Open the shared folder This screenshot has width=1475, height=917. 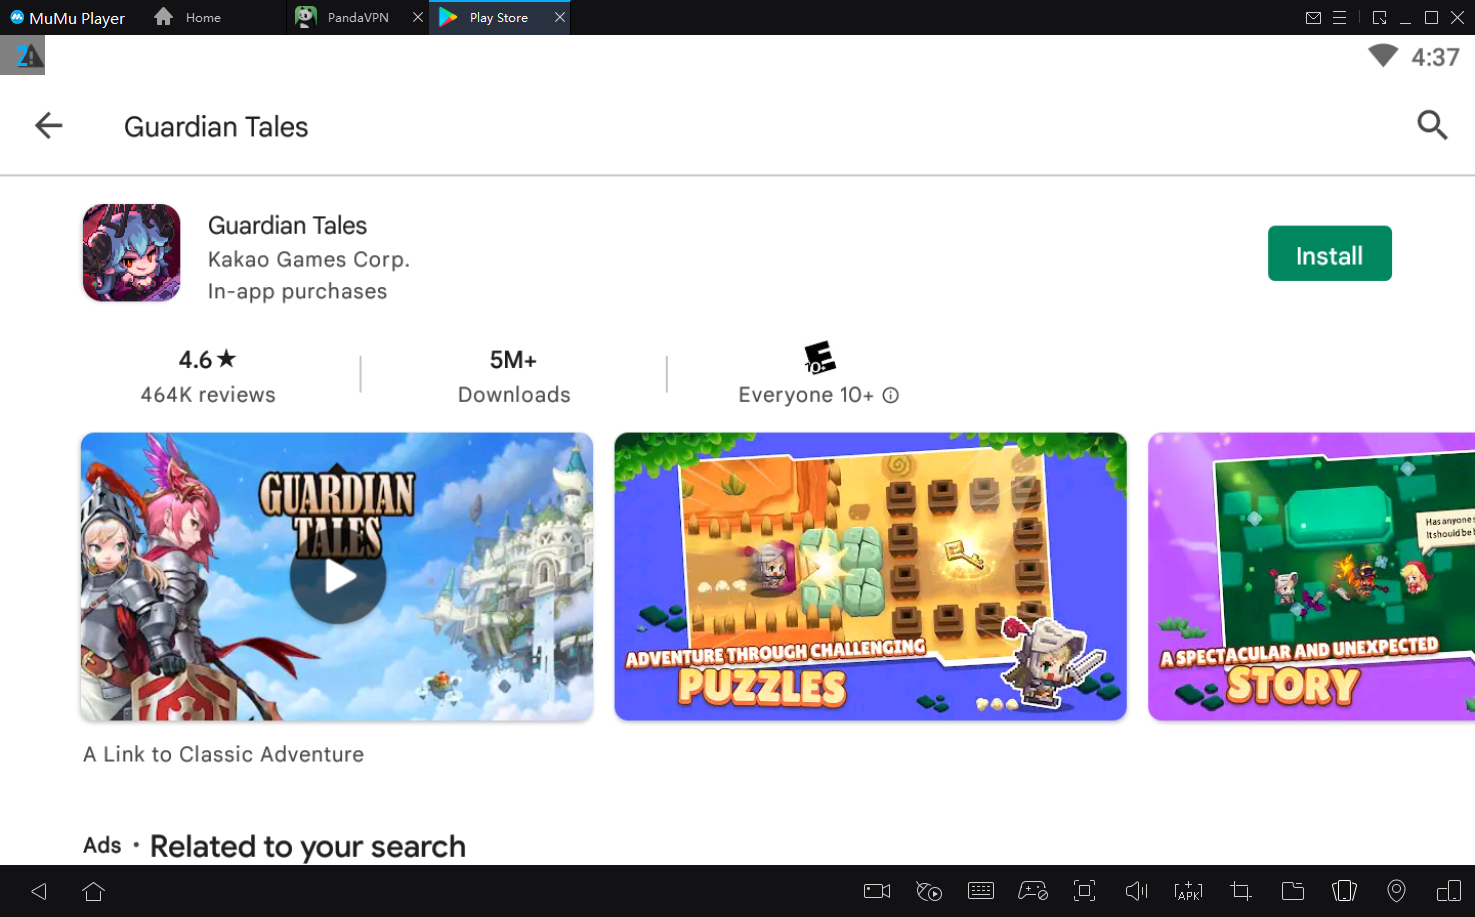coord(1292,890)
